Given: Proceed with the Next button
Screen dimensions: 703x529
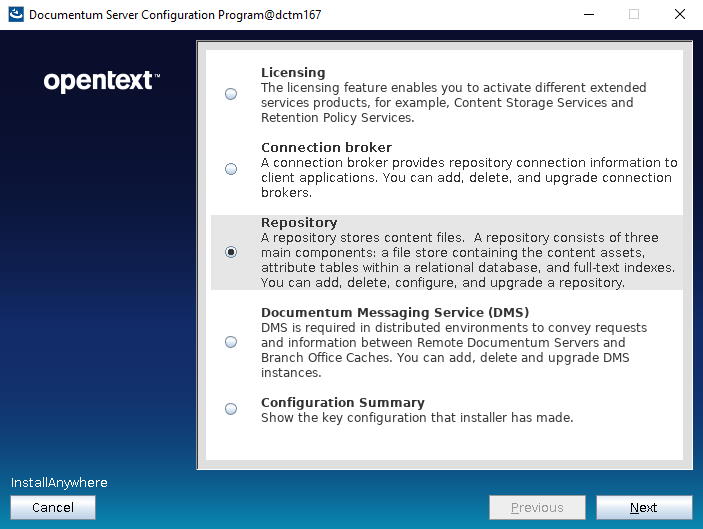Looking at the screenshot, I should pyautogui.click(x=643, y=508).
